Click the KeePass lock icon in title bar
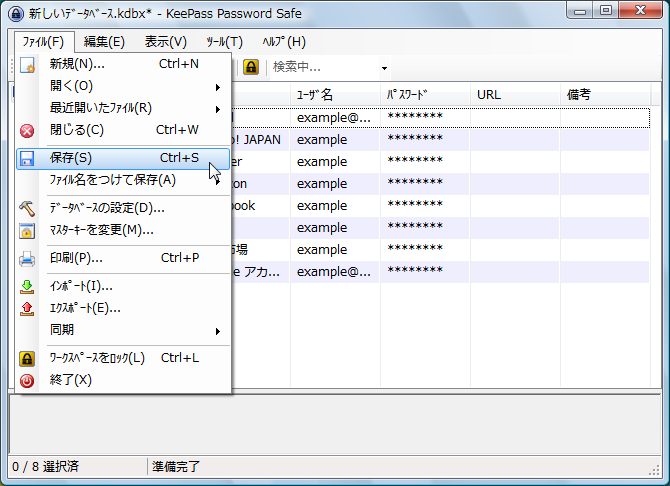This screenshot has width=670, height=486. coord(16,14)
